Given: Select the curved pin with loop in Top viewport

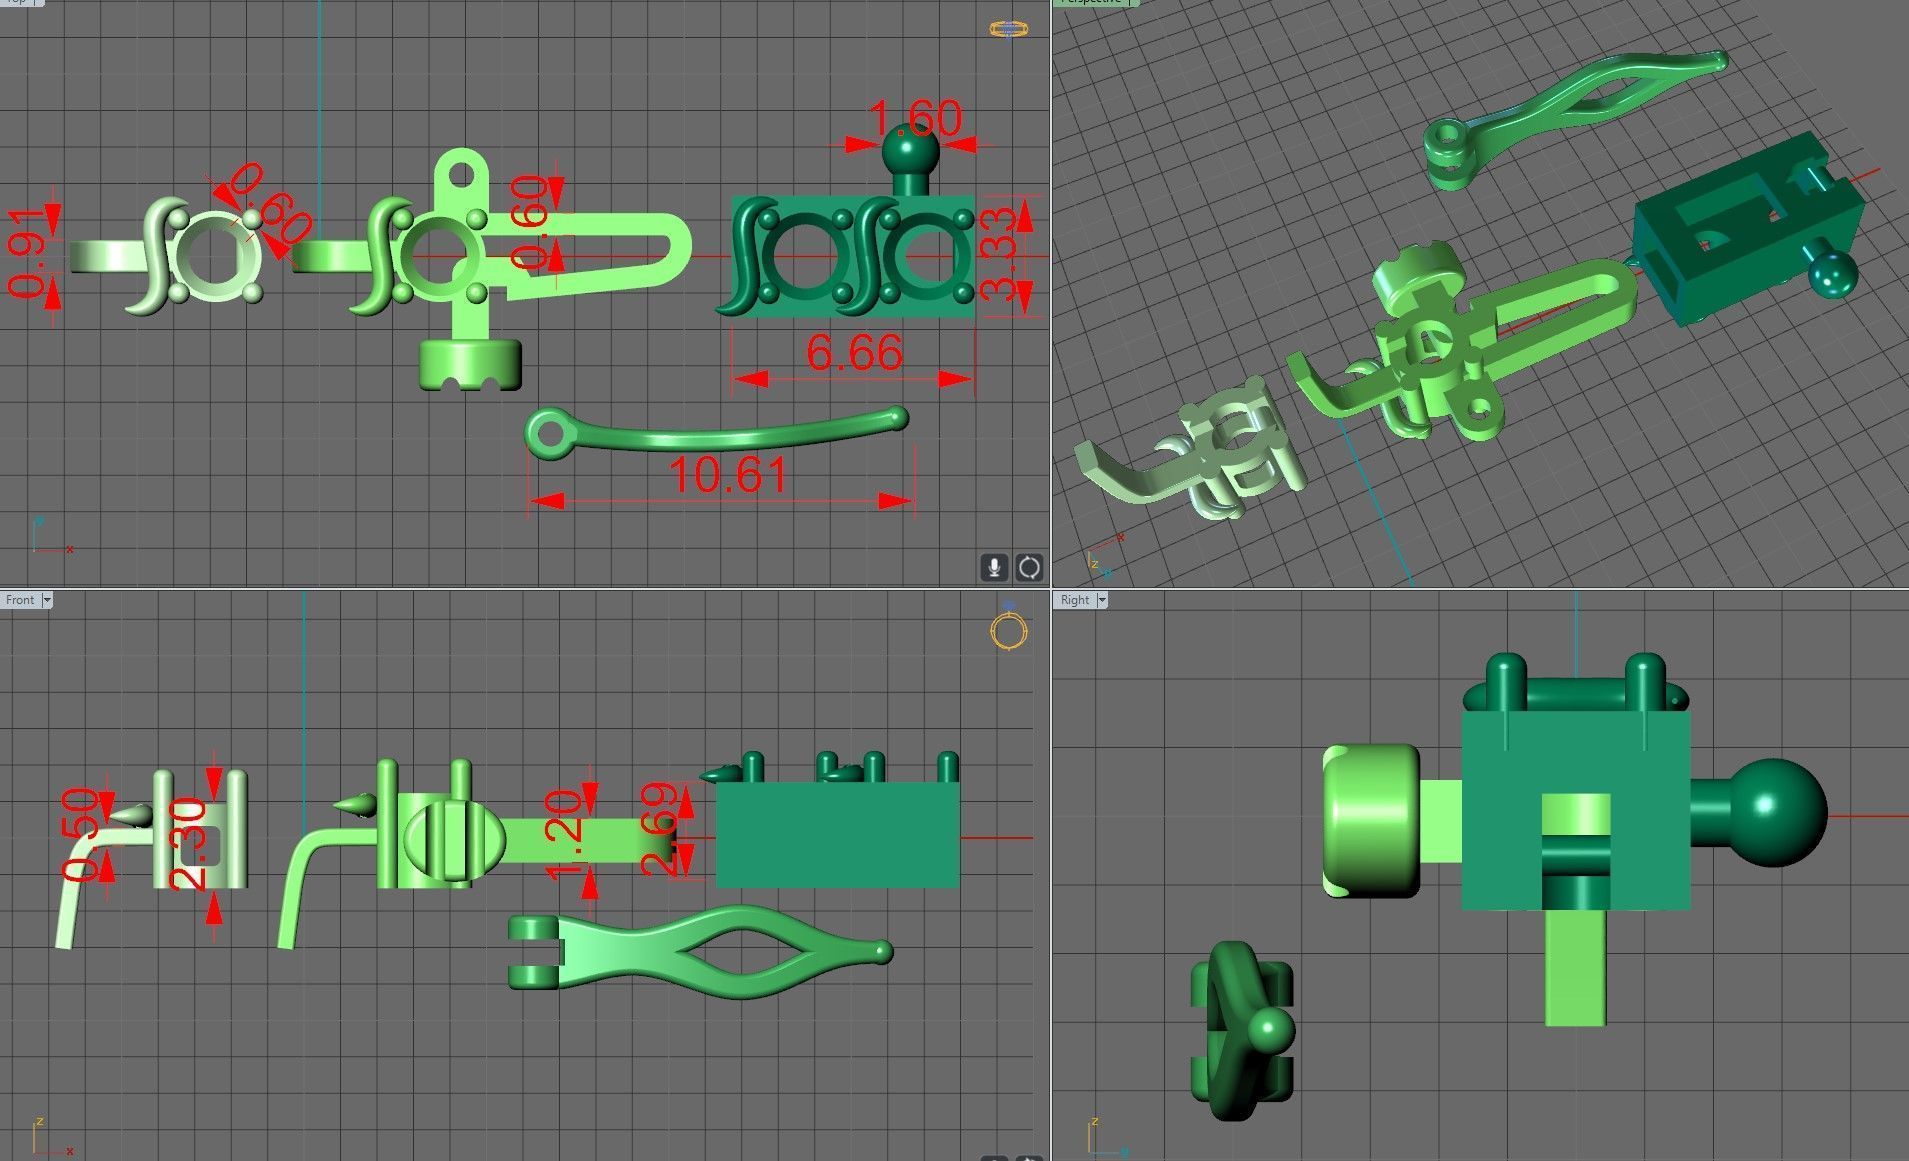Looking at the screenshot, I should (716, 432).
